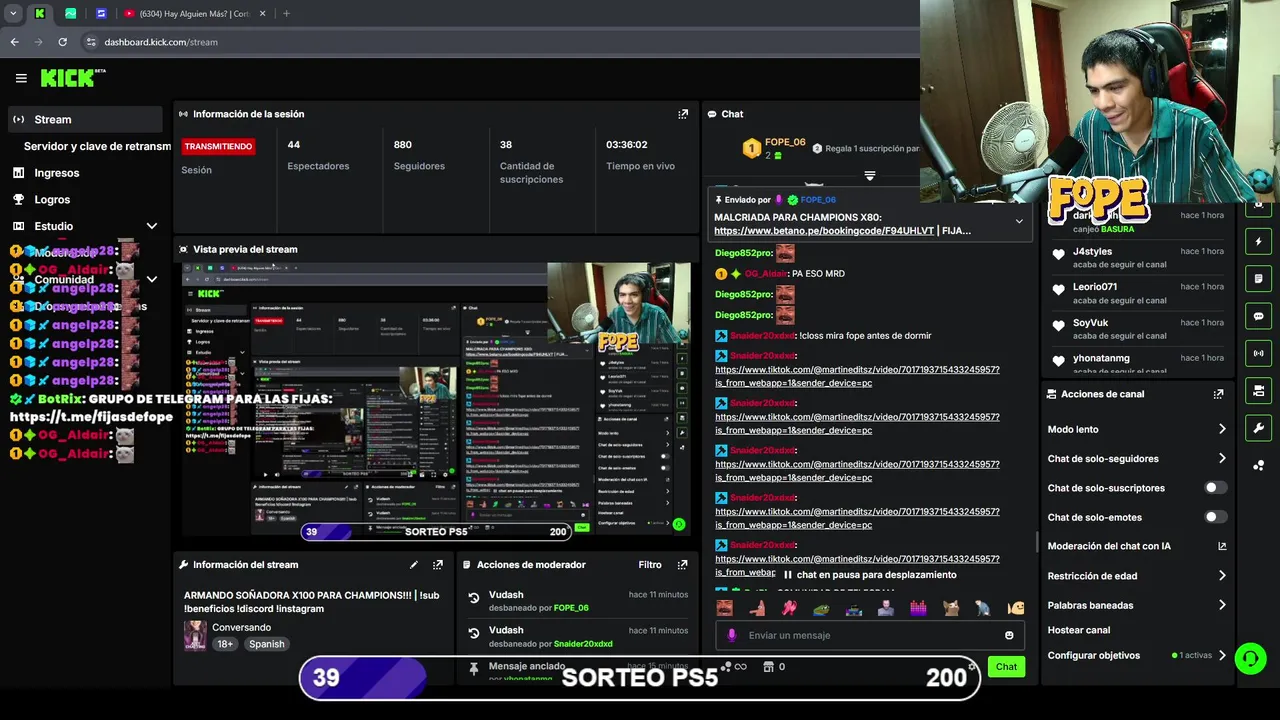
Task: Collapse the chat leaderboard with the lines handle
Action: [x=870, y=176]
